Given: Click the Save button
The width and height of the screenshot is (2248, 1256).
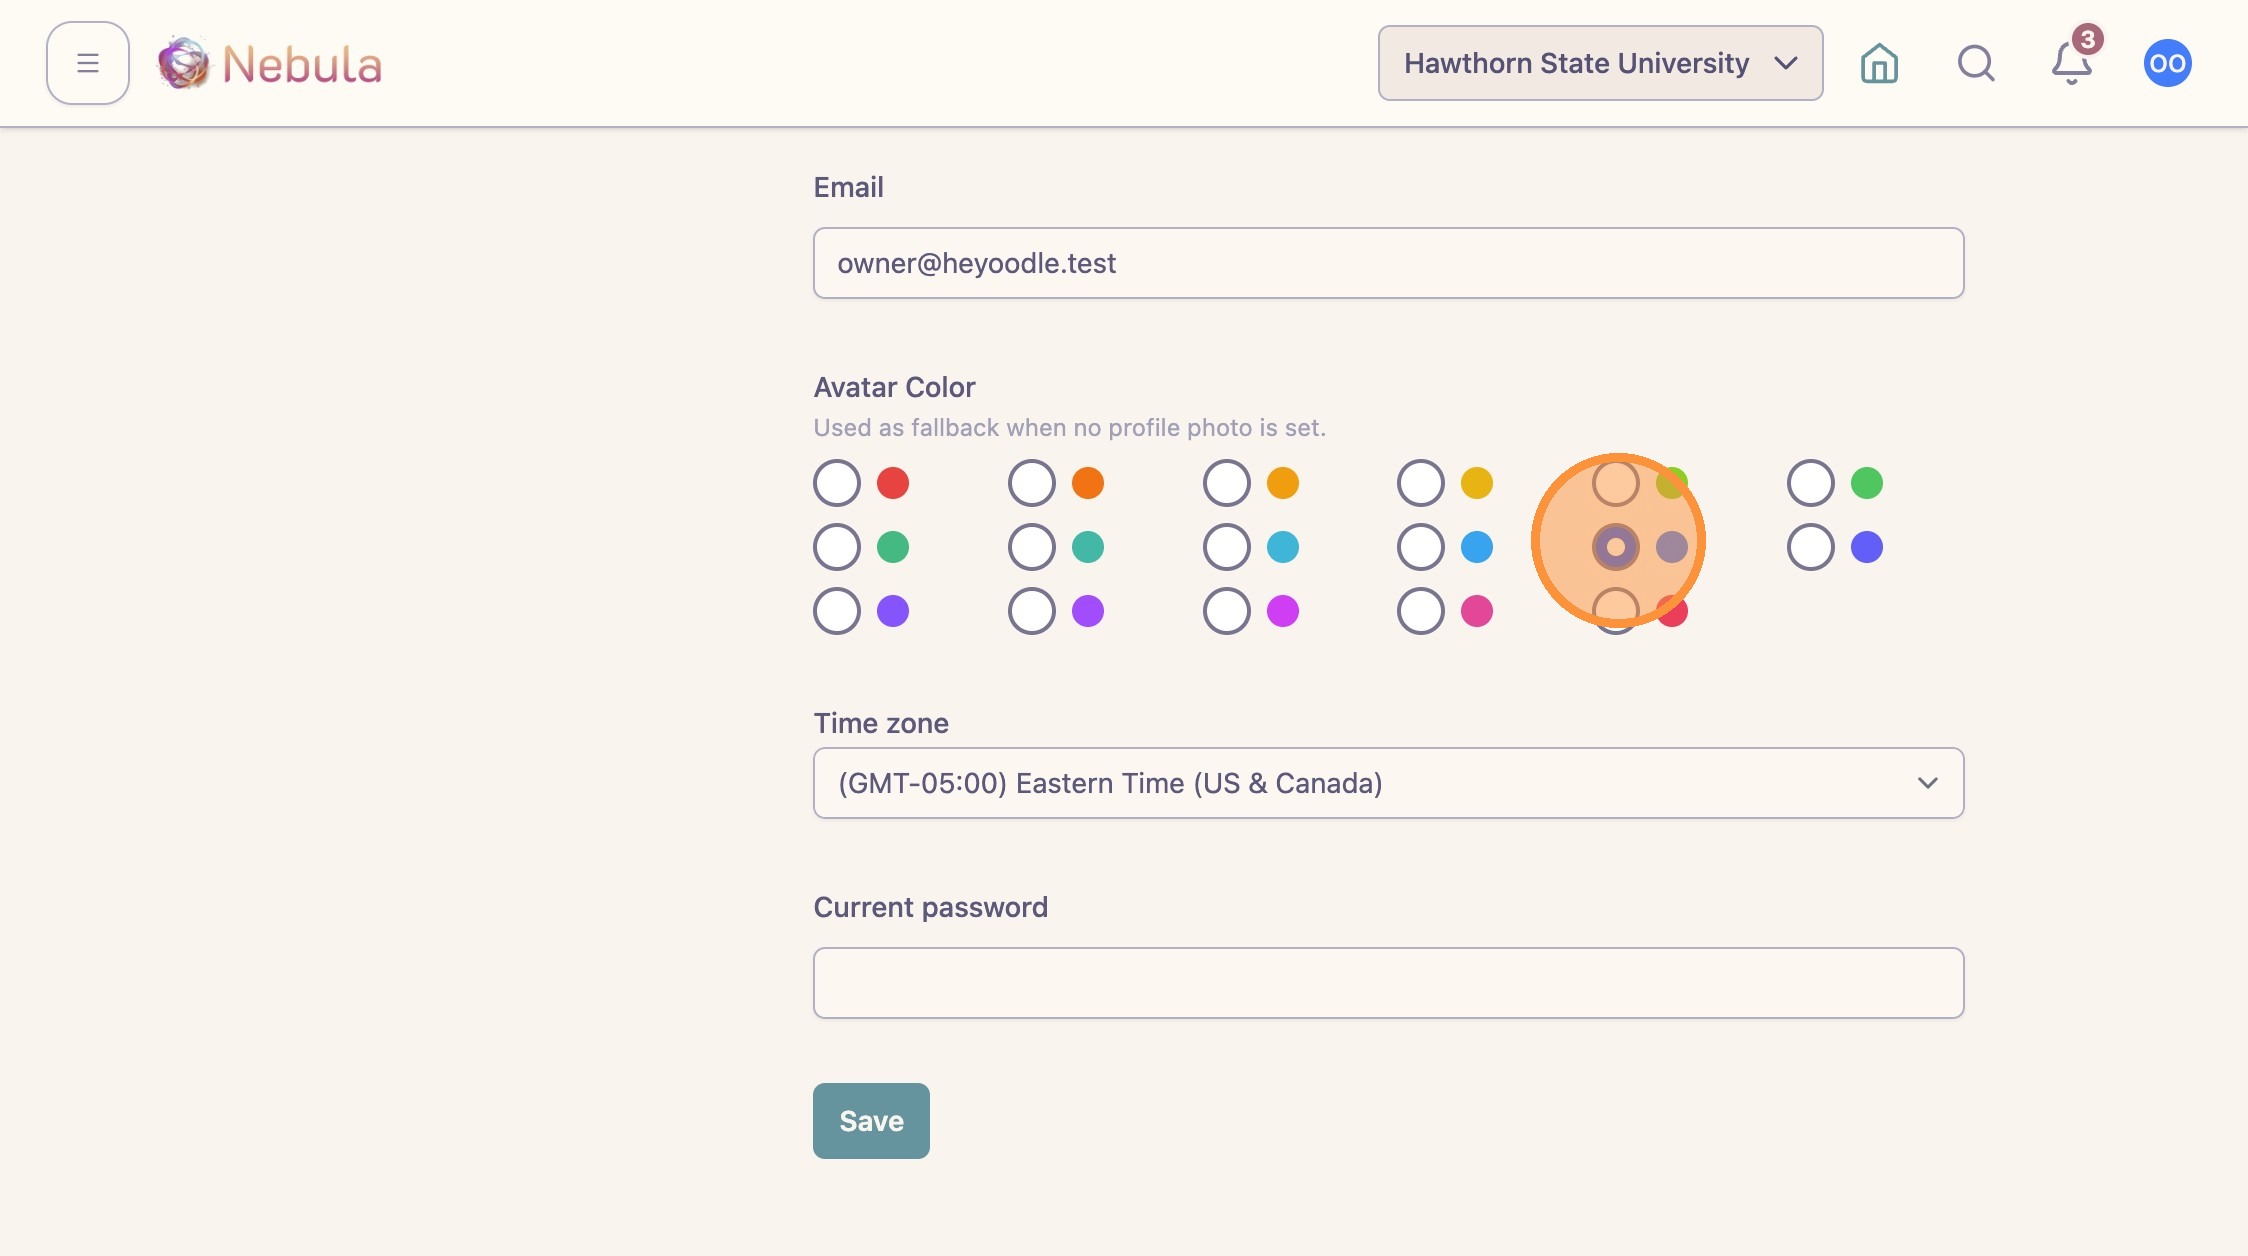Looking at the screenshot, I should pyautogui.click(x=871, y=1121).
